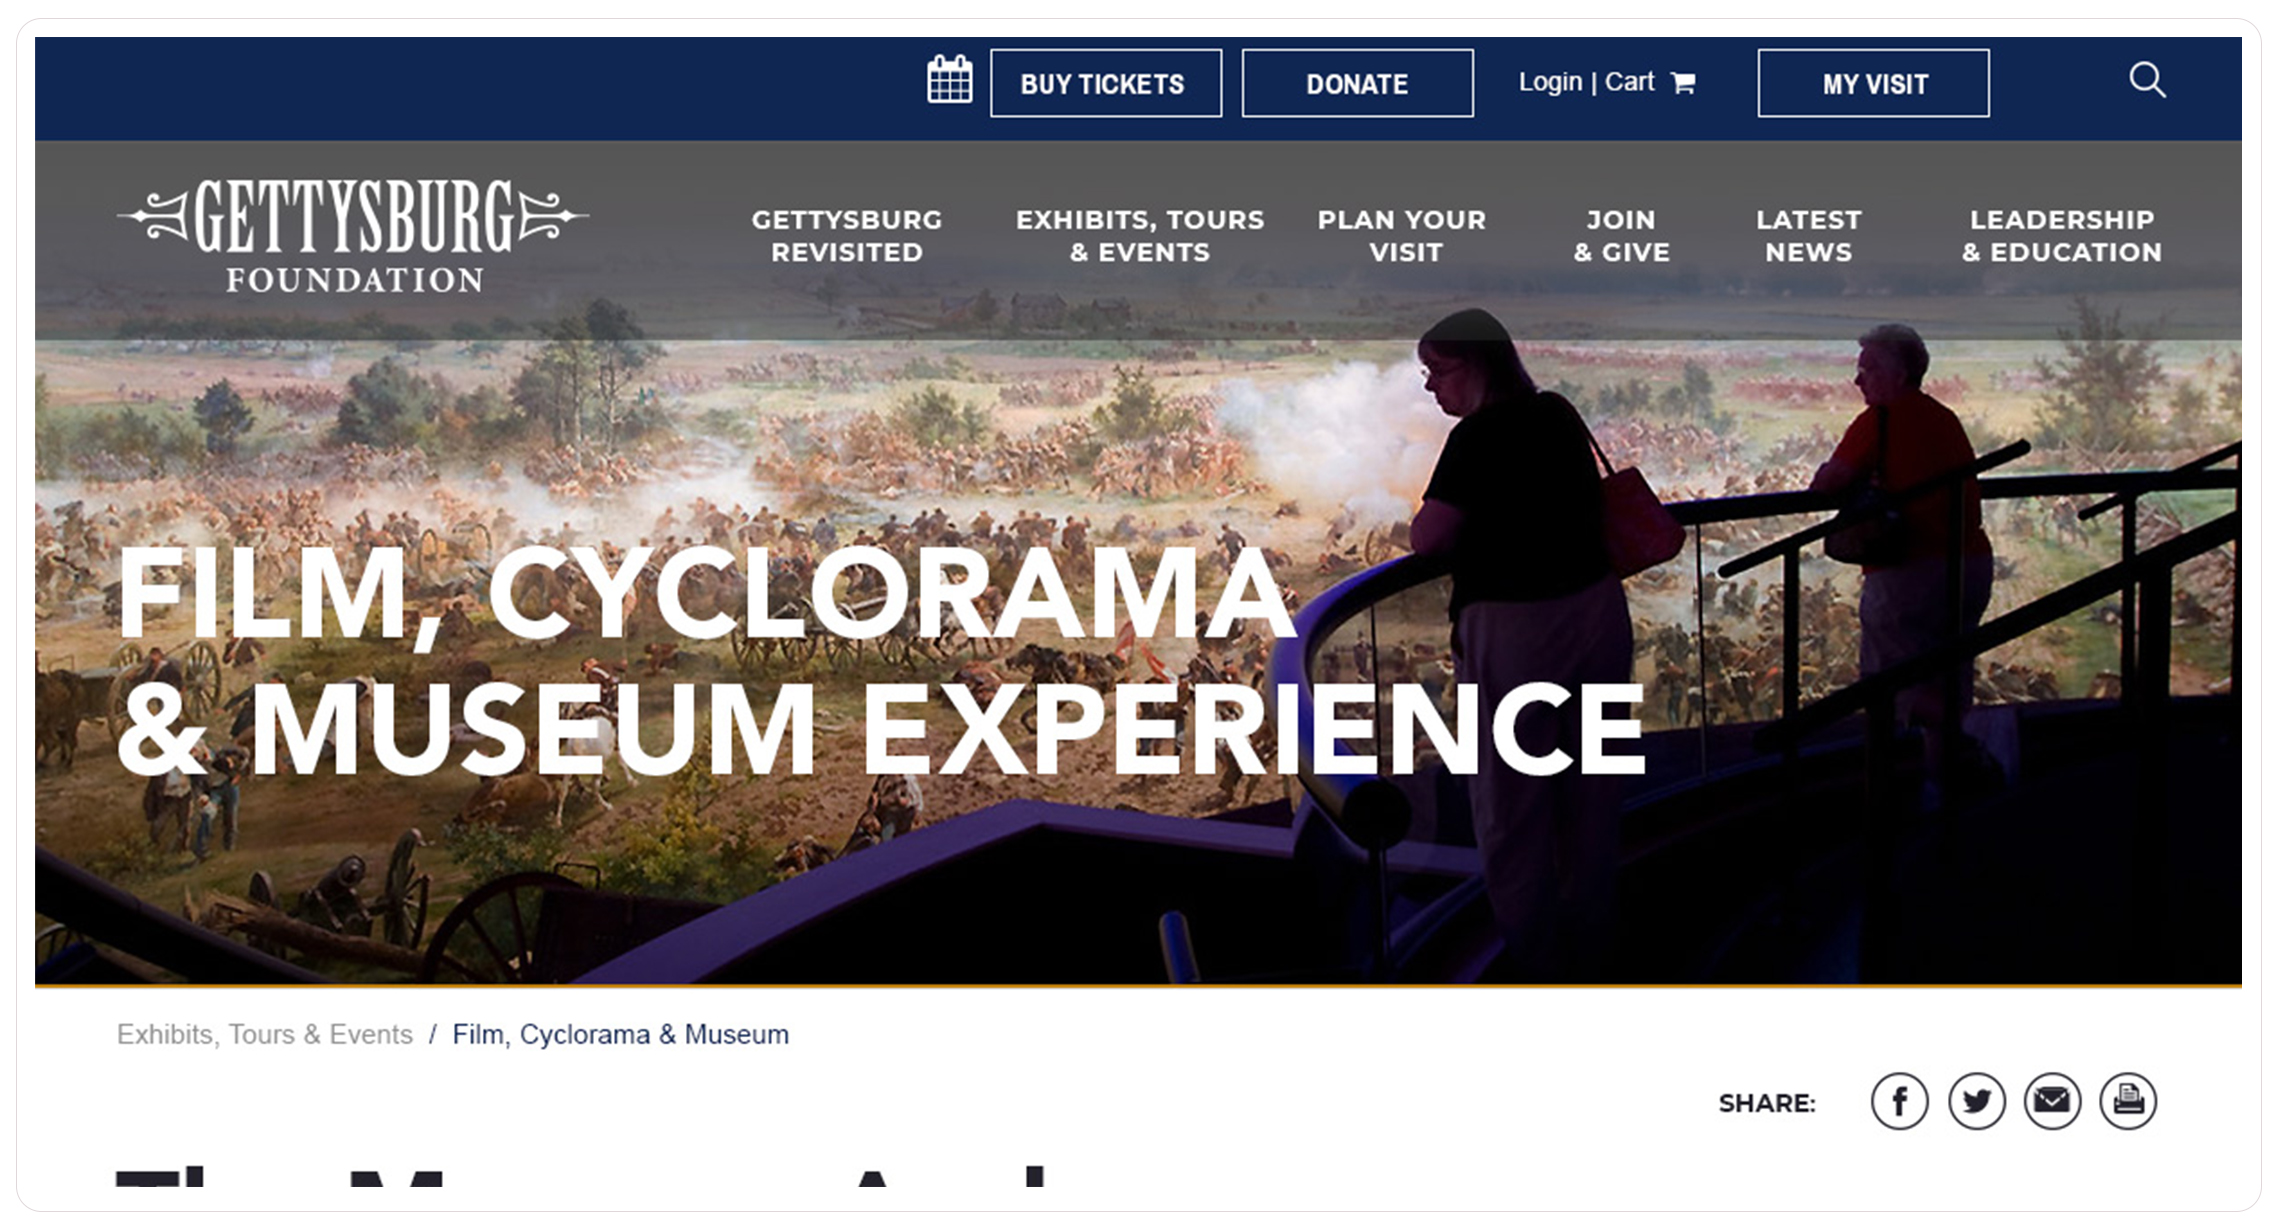Open the Cart link

point(1630,82)
